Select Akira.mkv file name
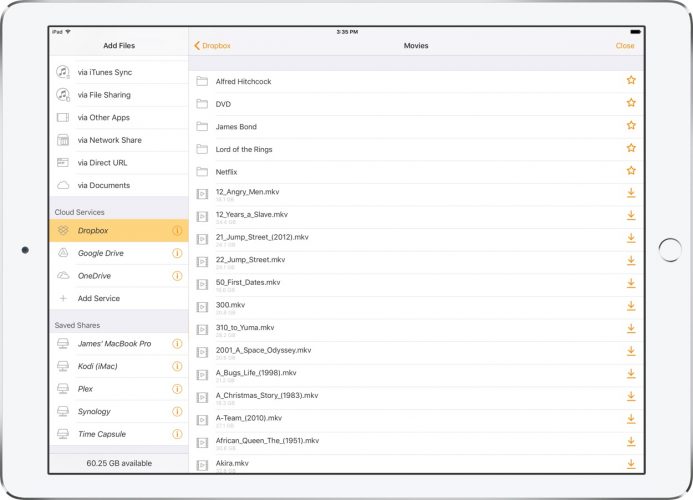The height and width of the screenshot is (500, 693). tap(232, 463)
